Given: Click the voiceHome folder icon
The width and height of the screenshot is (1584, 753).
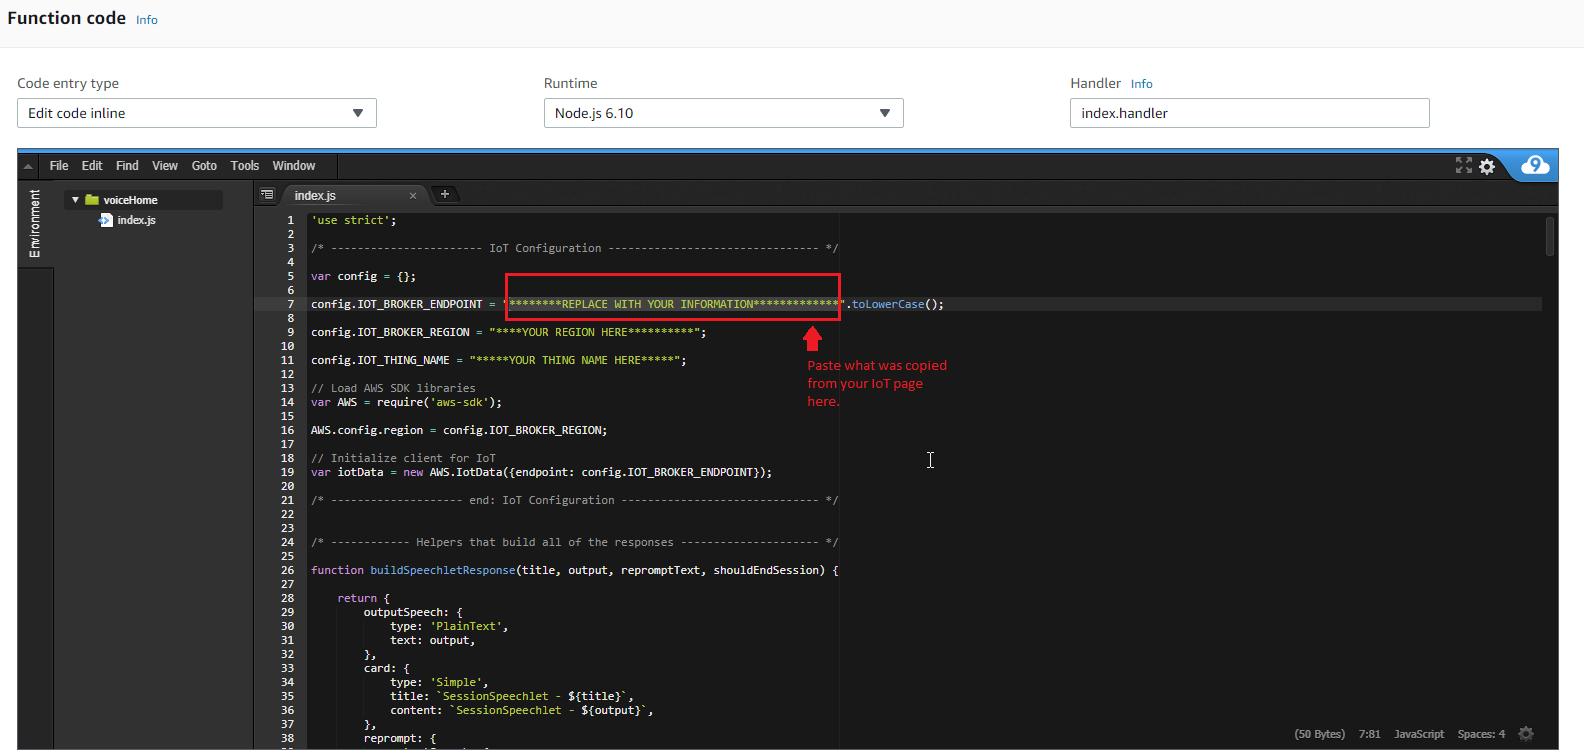Looking at the screenshot, I should (92, 200).
